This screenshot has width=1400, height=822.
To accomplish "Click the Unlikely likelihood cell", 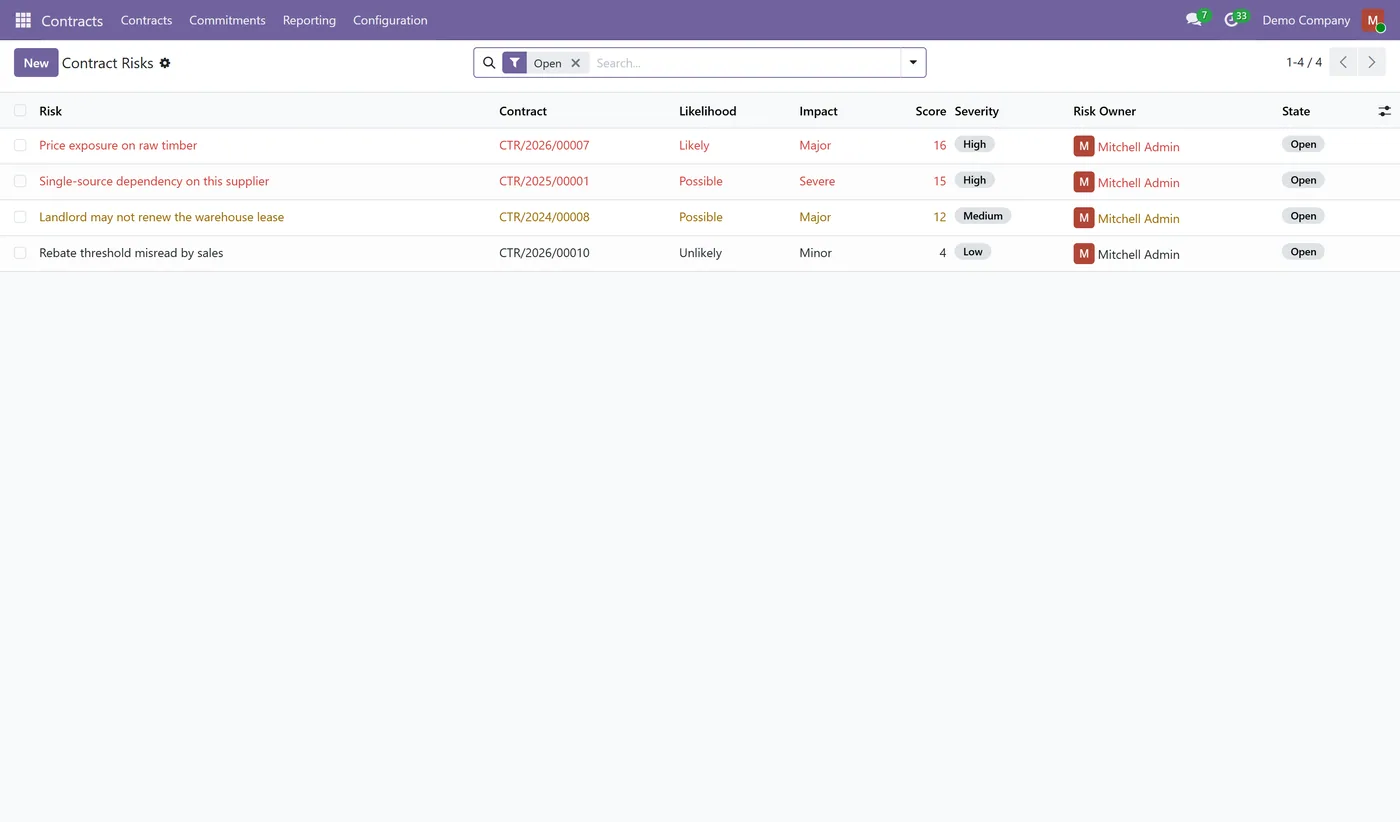I will pyautogui.click(x=700, y=253).
